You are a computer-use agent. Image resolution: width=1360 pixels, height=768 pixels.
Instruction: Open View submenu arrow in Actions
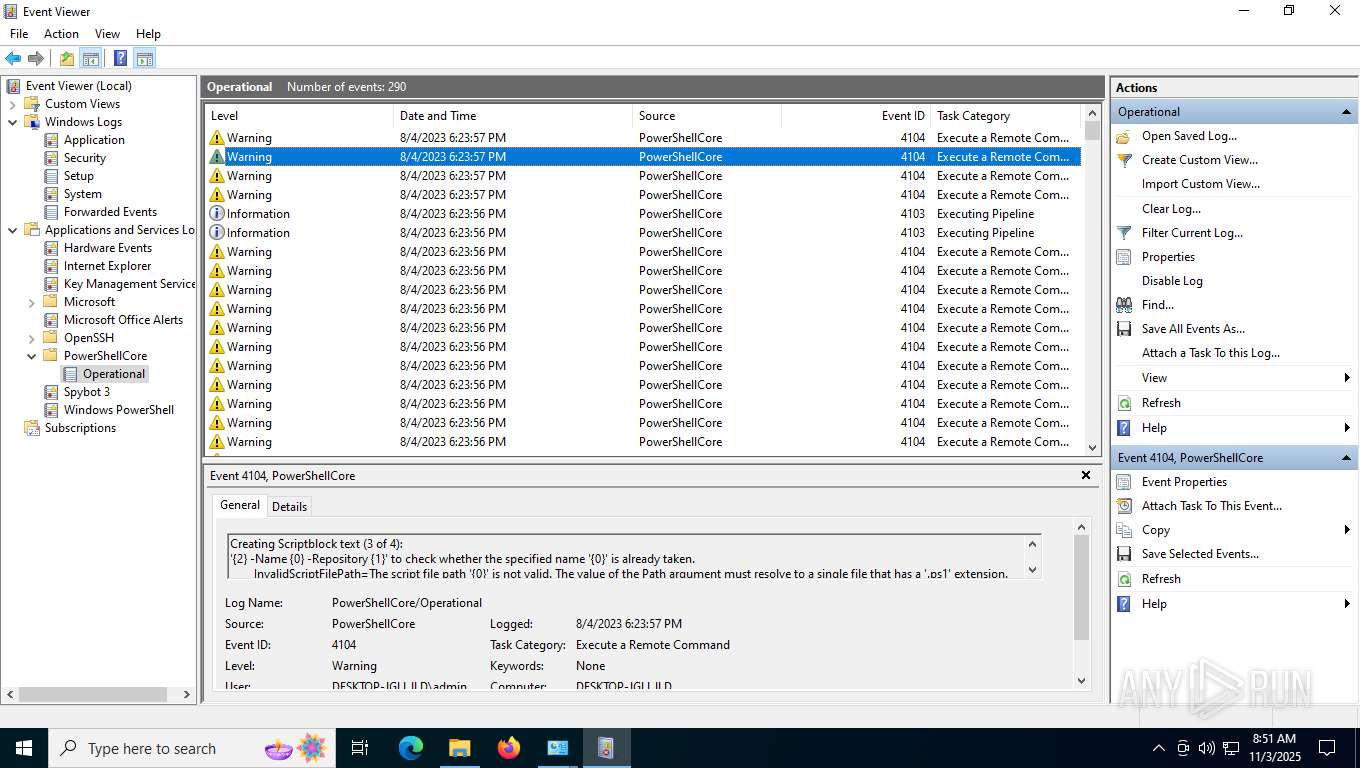(x=1347, y=378)
